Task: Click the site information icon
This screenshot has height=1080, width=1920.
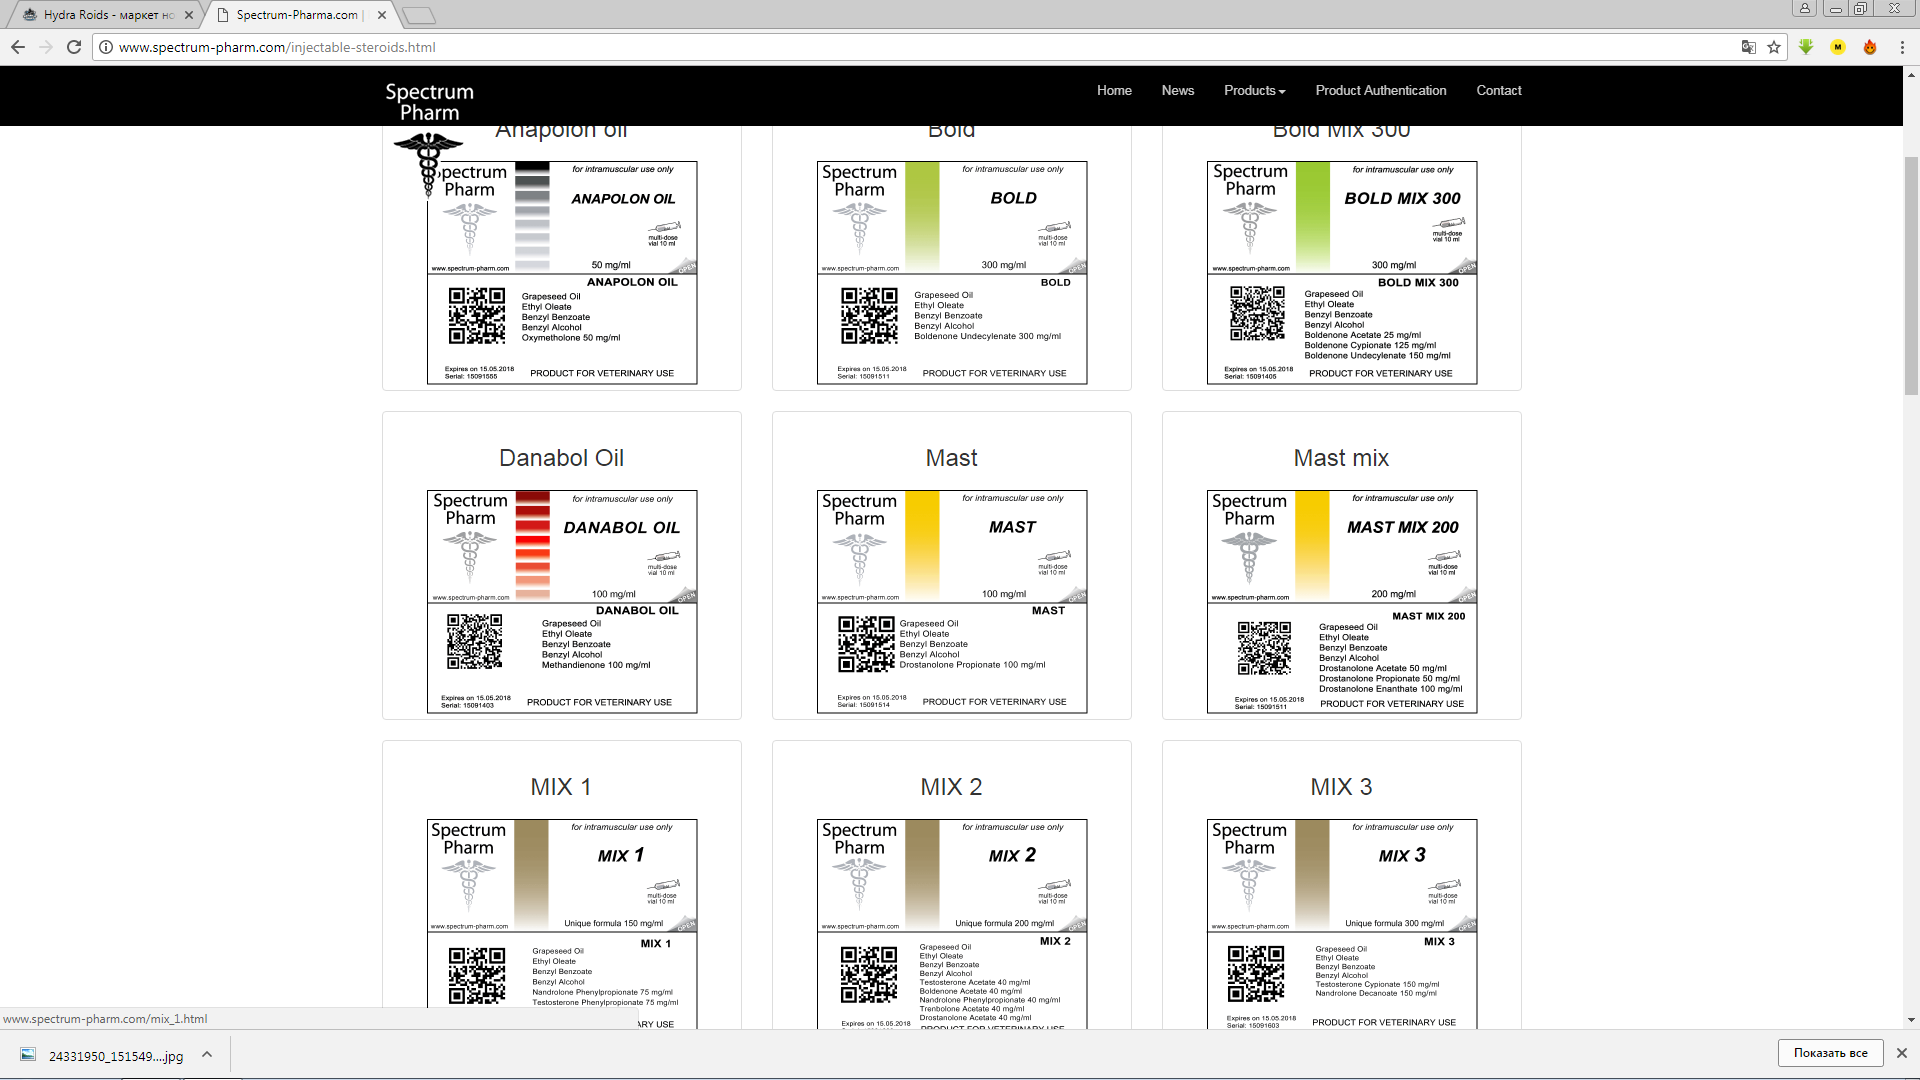Action: tap(106, 47)
